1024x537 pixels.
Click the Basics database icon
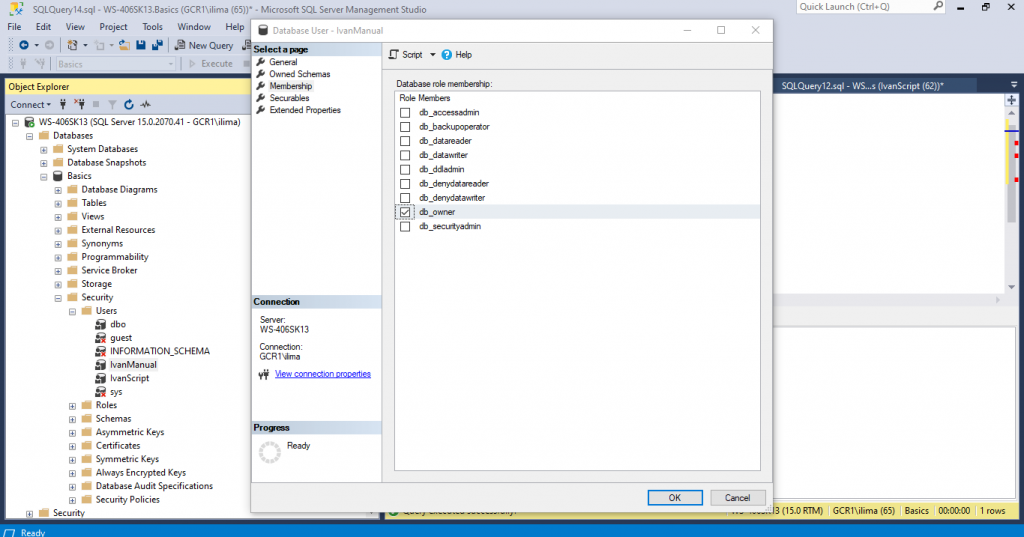58,176
